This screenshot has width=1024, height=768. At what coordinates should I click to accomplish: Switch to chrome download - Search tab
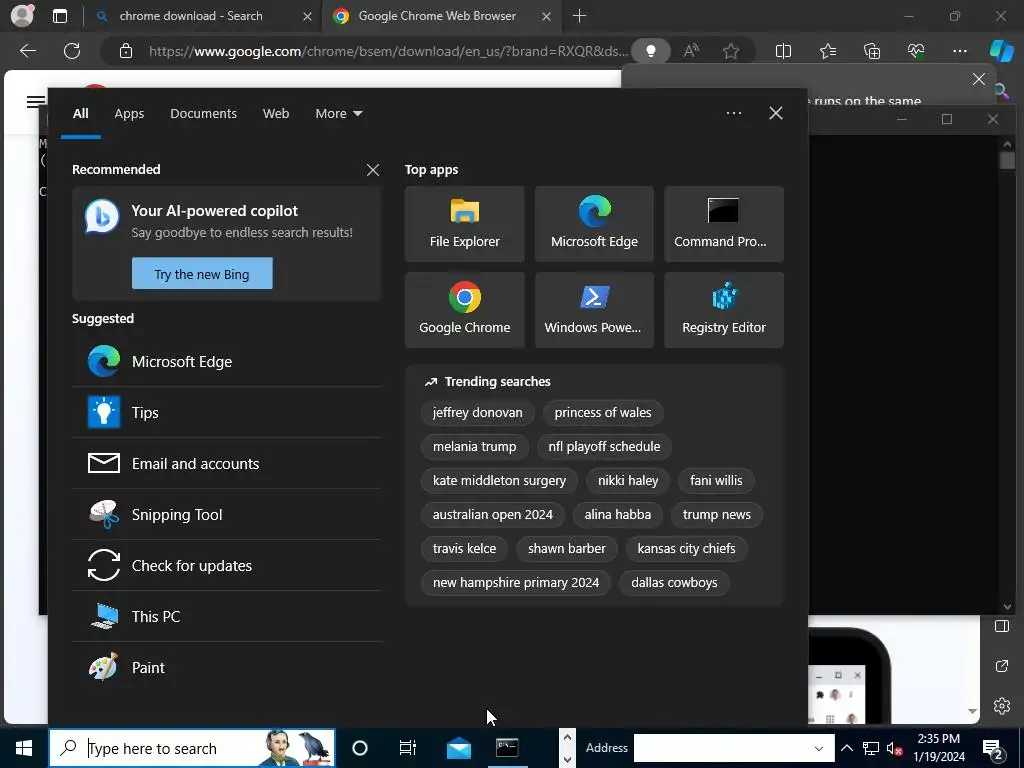[202, 16]
